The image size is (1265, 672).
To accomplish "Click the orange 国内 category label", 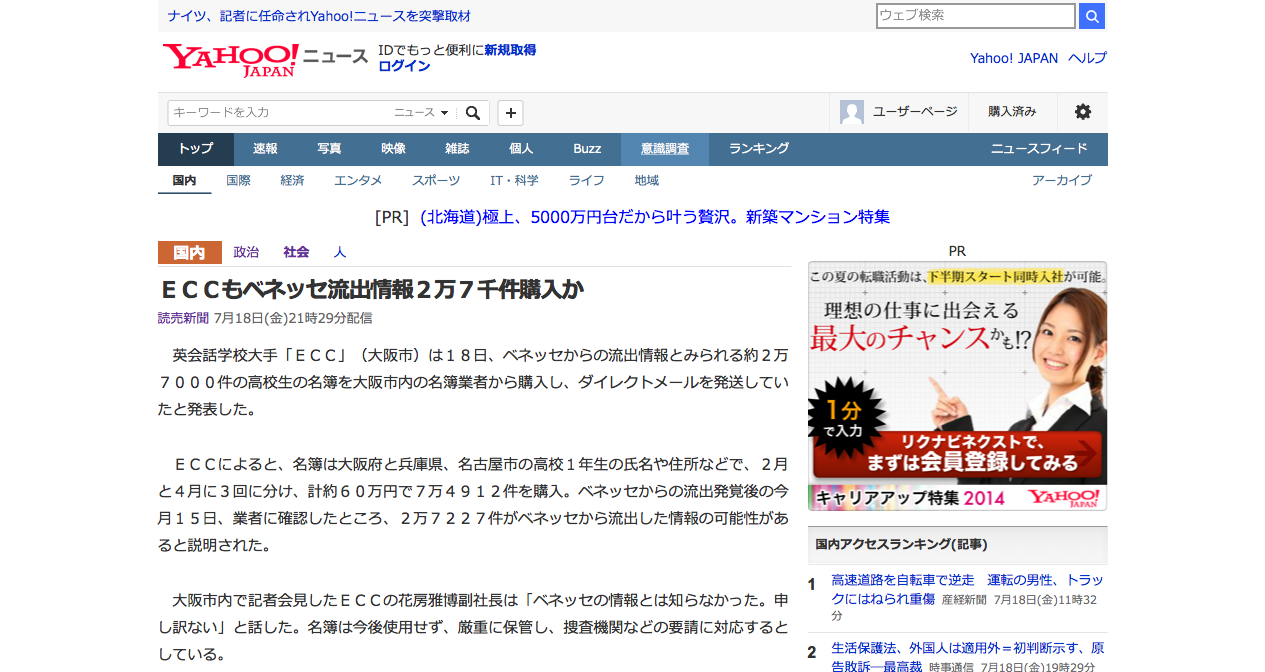I will [x=190, y=252].
